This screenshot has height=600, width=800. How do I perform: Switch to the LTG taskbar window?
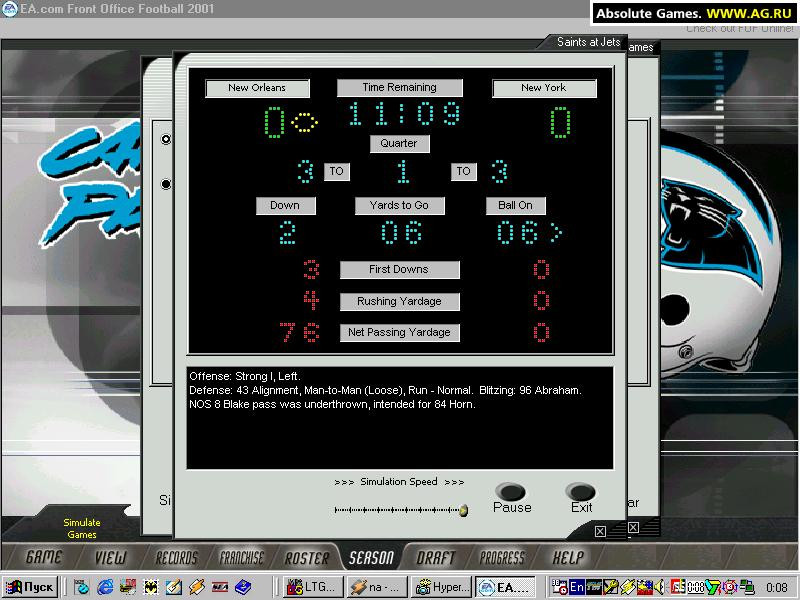coord(313,587)
